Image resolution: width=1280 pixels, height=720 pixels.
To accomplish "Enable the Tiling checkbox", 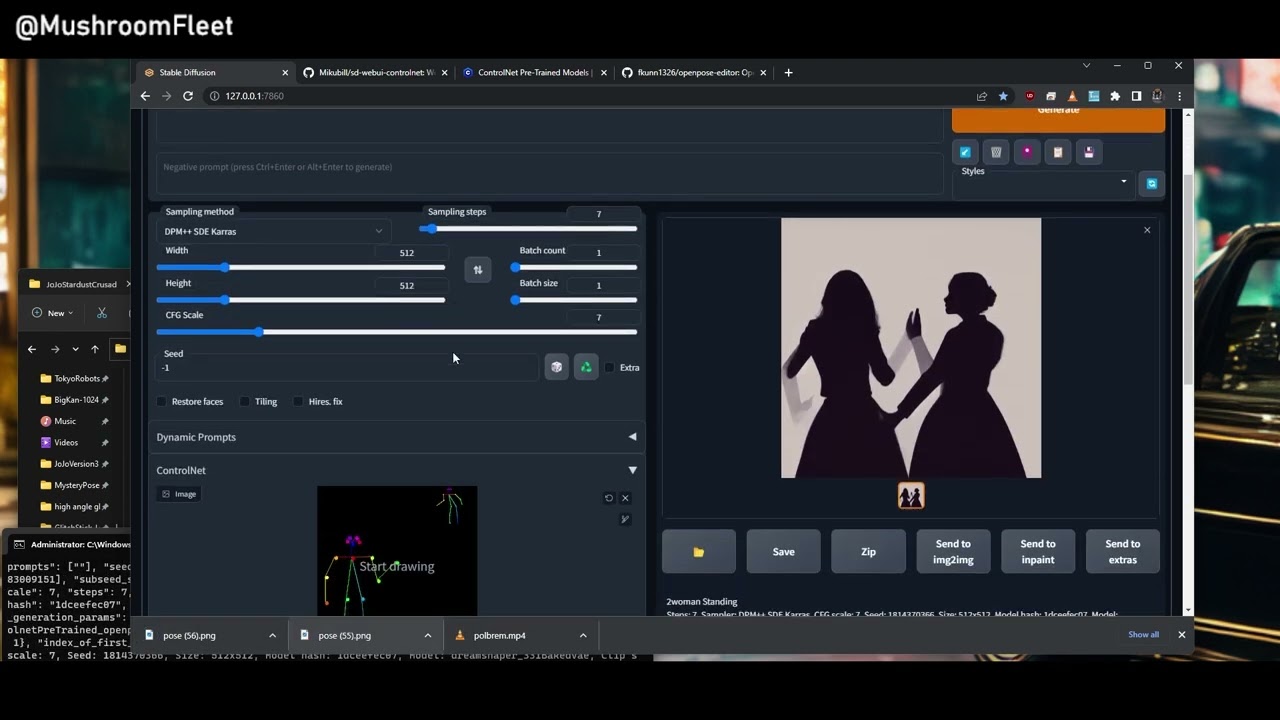I will coord(245,402).
